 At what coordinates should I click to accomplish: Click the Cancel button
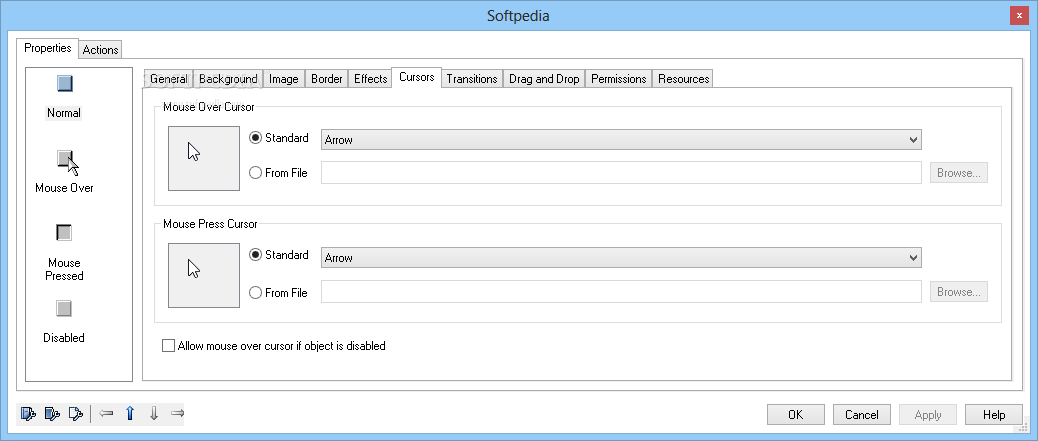pyautogui.click(x=862, y=415)
